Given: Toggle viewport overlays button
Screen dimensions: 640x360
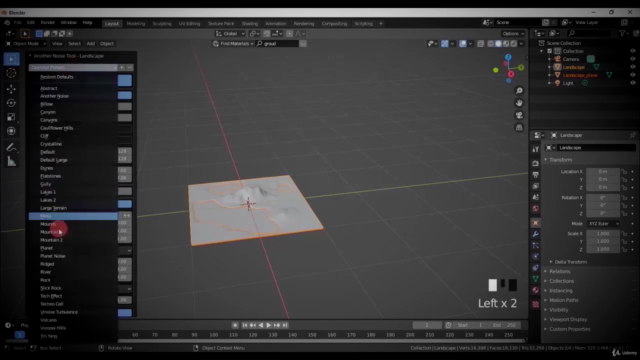Looking at the screenshot, I should 462,44.
